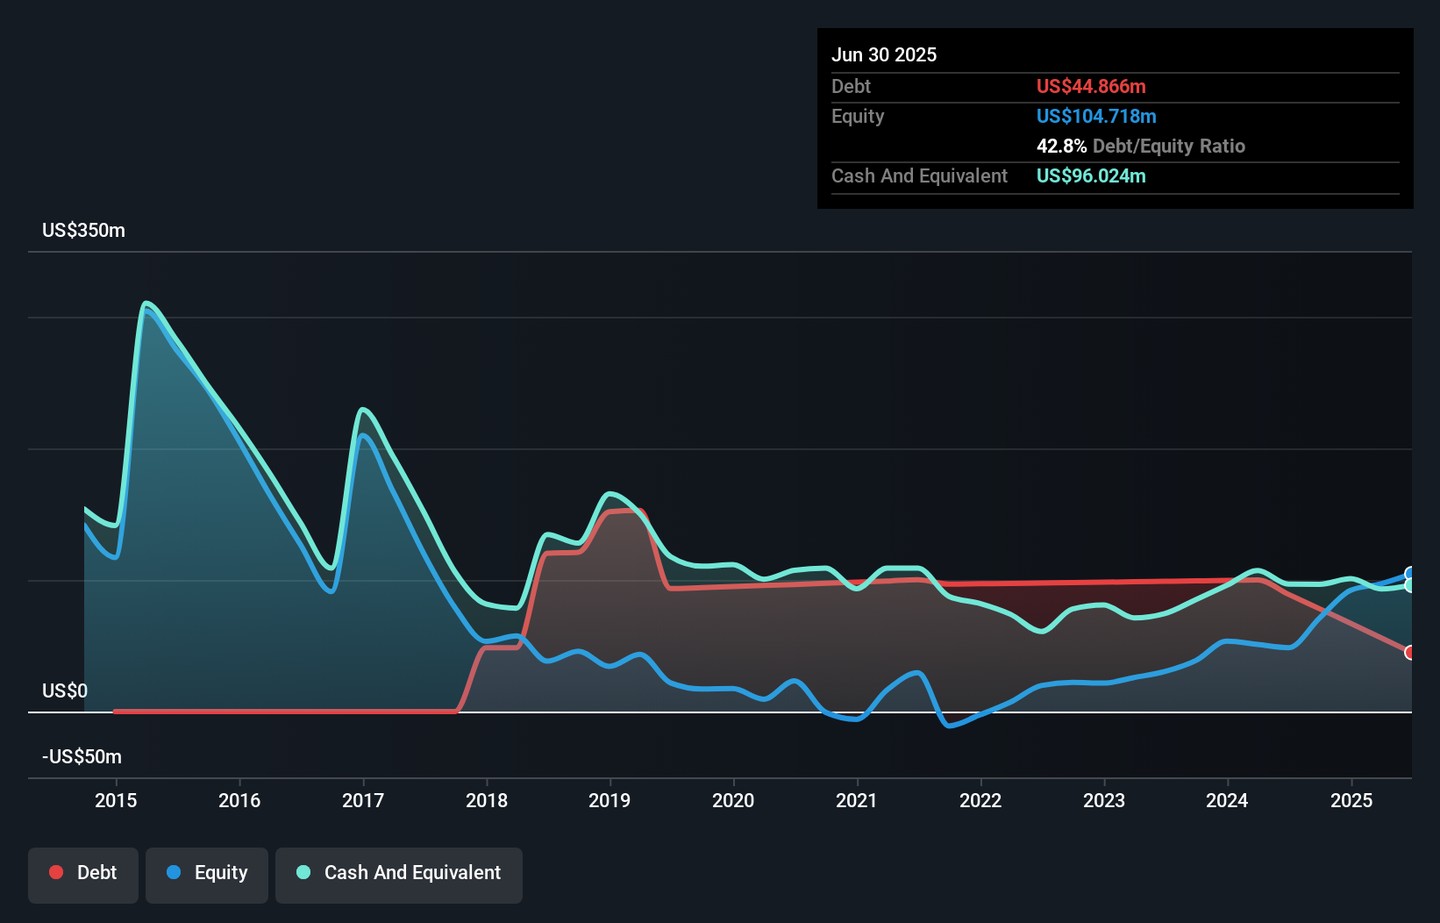Click the red Debt endpoint marker
This screenshot has height=923, width=1440.
point(1410,653)
